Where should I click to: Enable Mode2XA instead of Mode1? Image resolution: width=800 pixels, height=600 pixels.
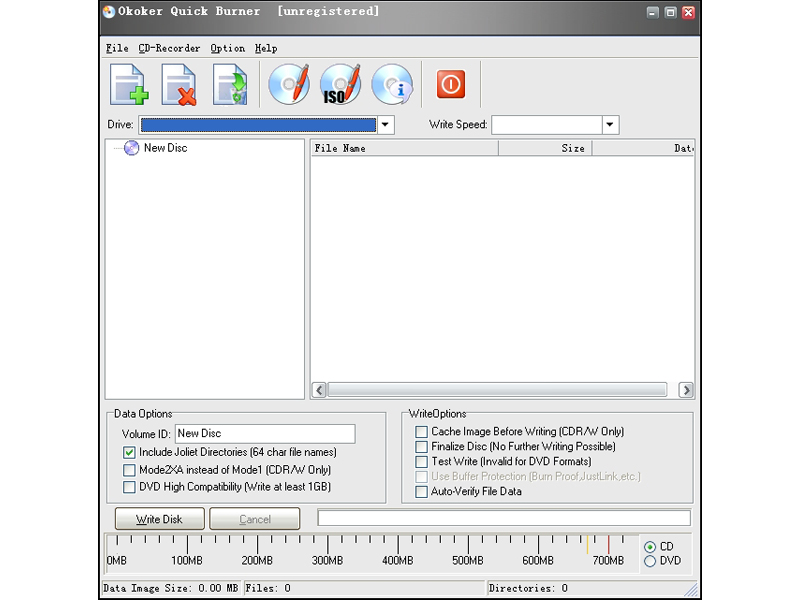[129, 470]
